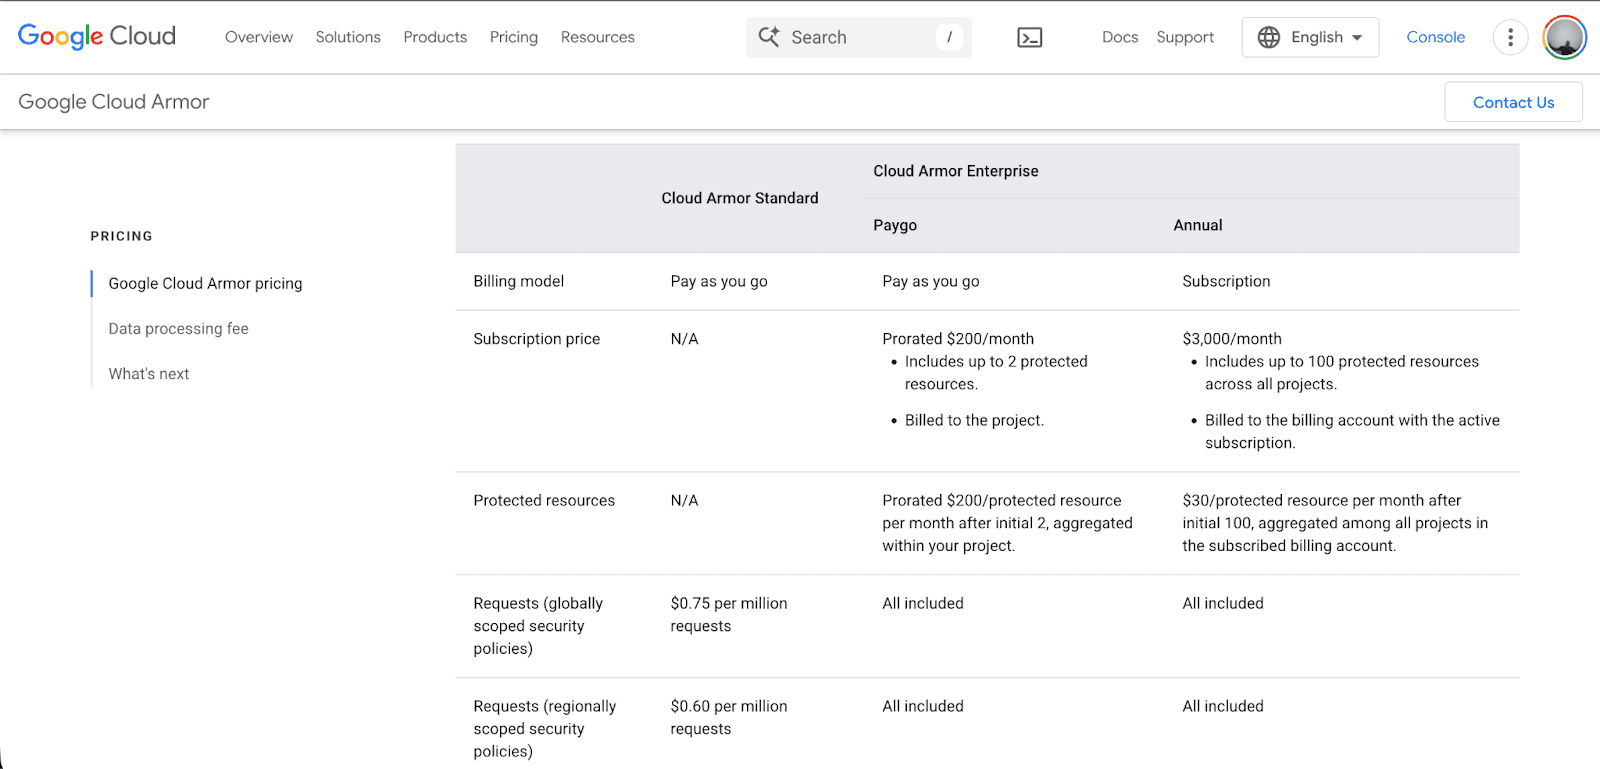Focus the Search input field

855,37
